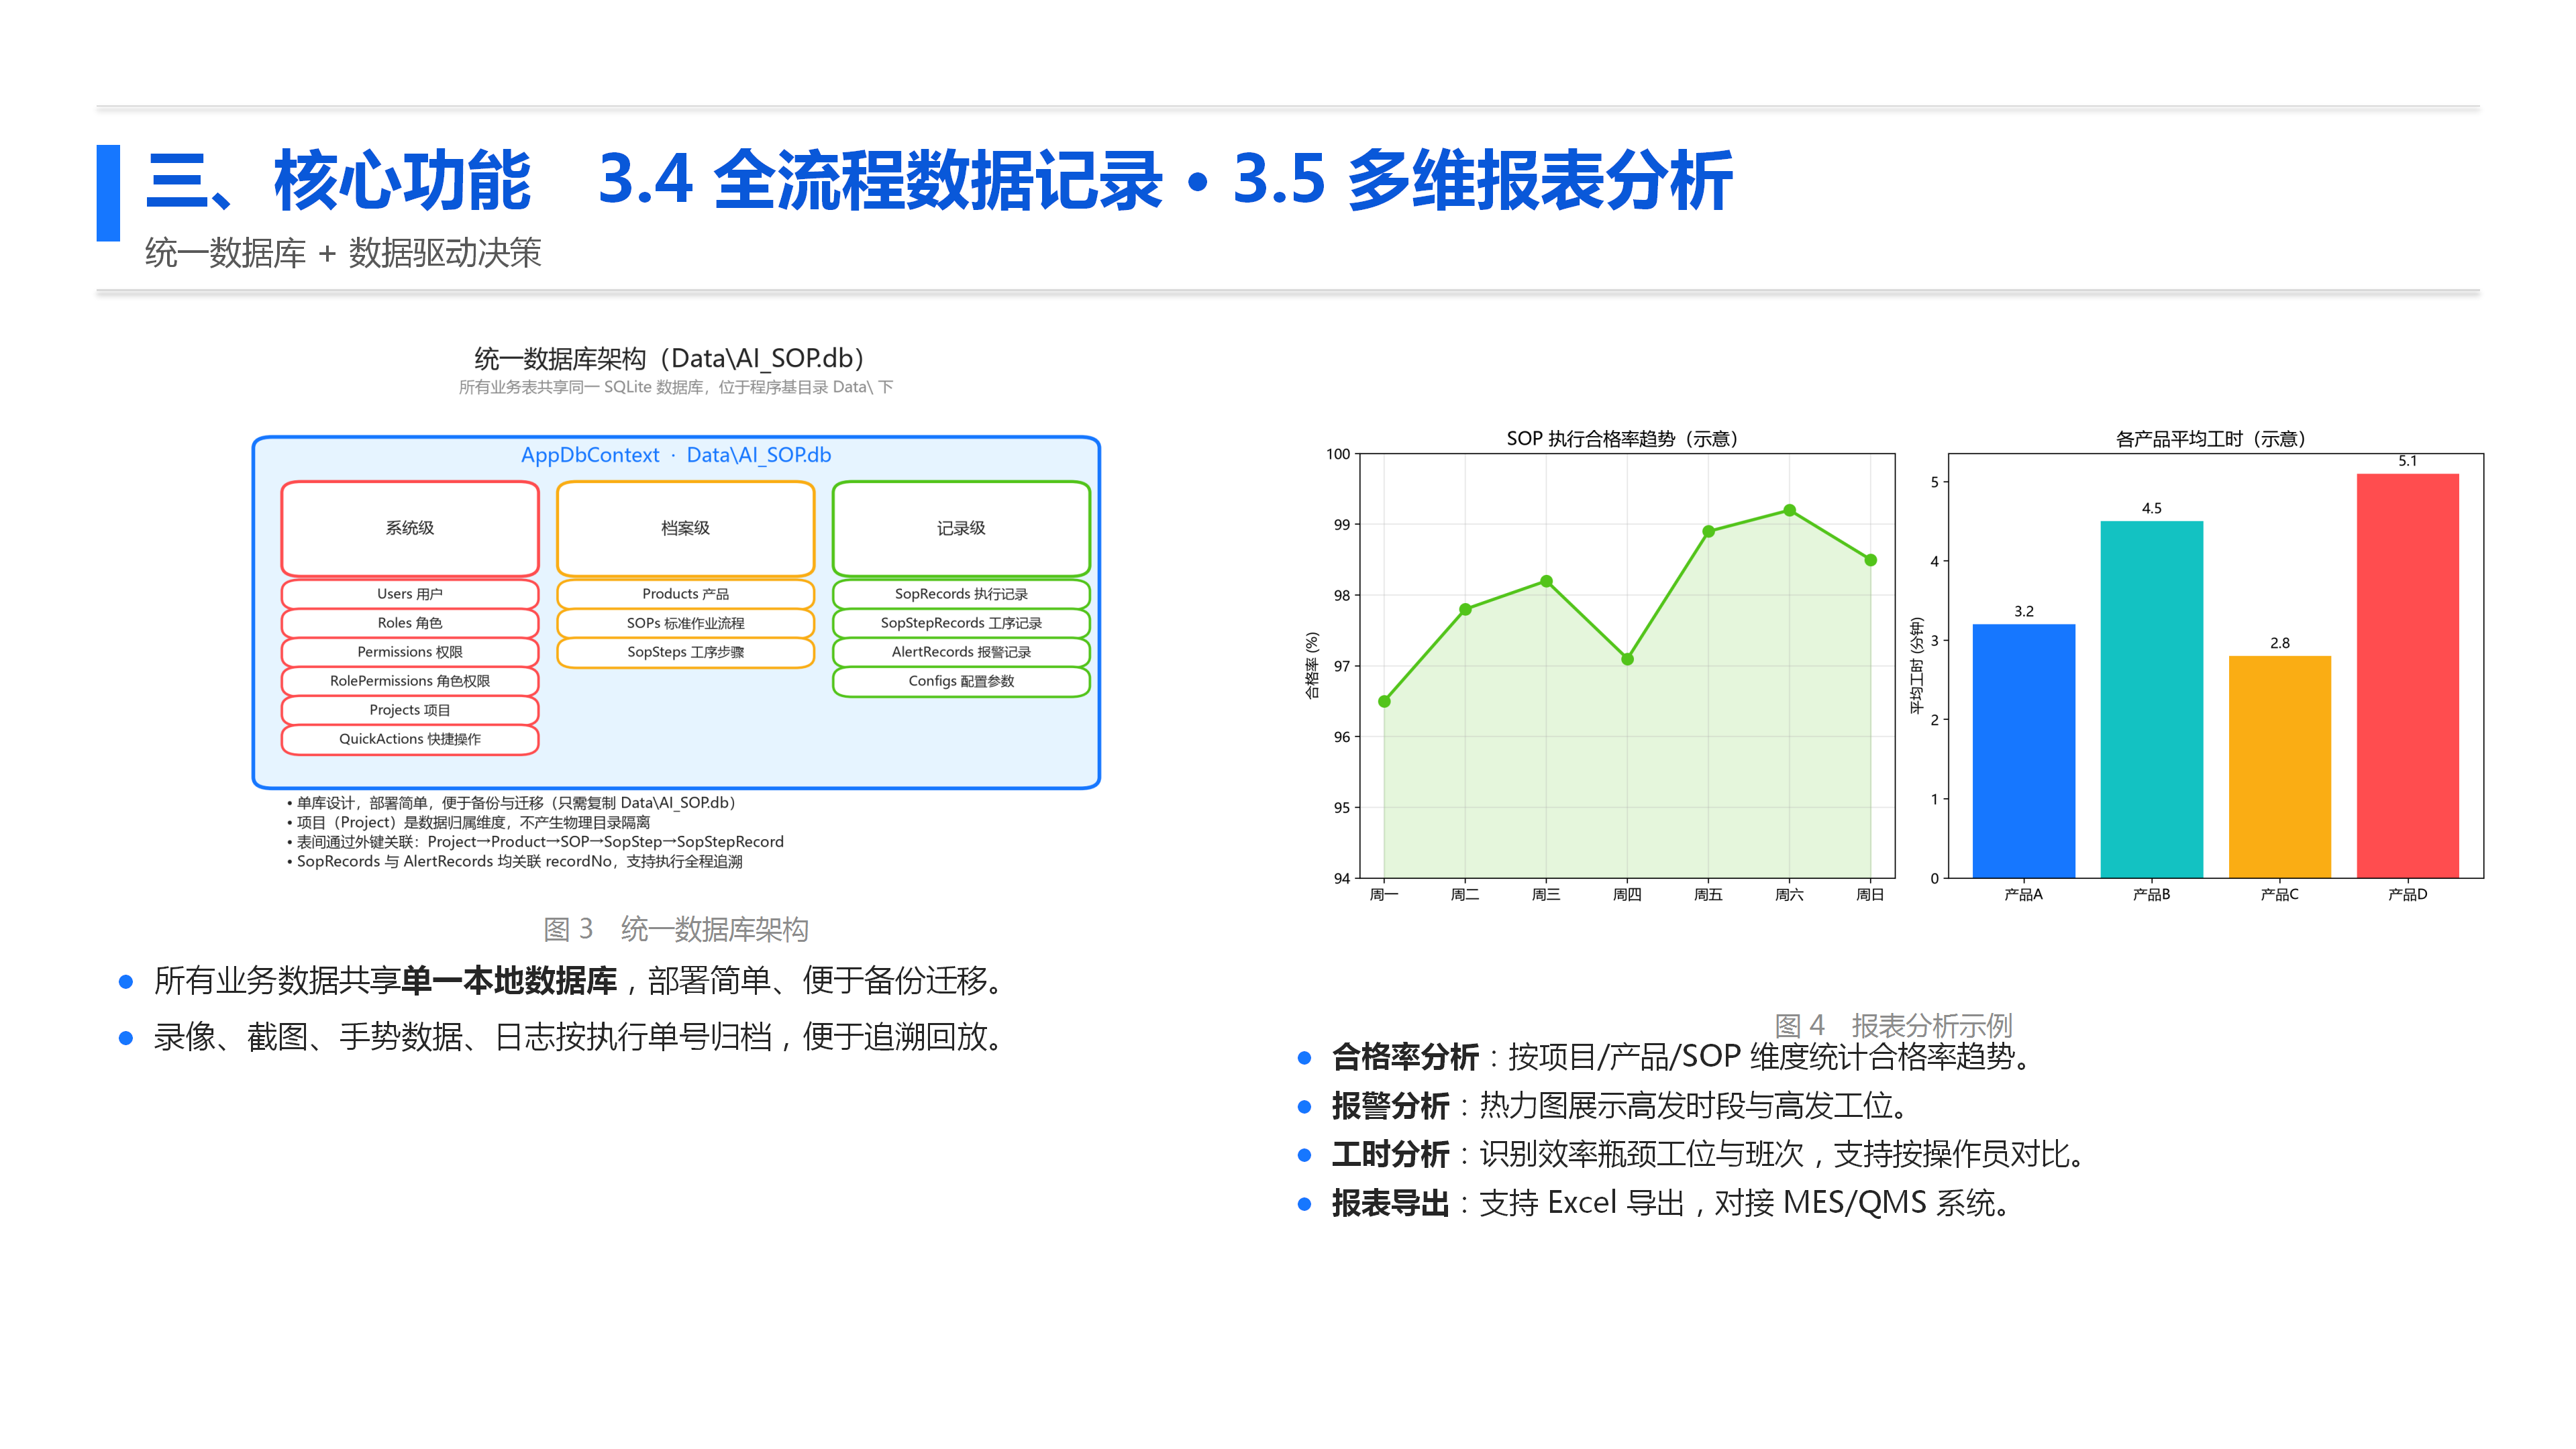Select the 'Roles 角色' table box
The width and height of the screenshot is (2576, 1449).
coord(410,623)
